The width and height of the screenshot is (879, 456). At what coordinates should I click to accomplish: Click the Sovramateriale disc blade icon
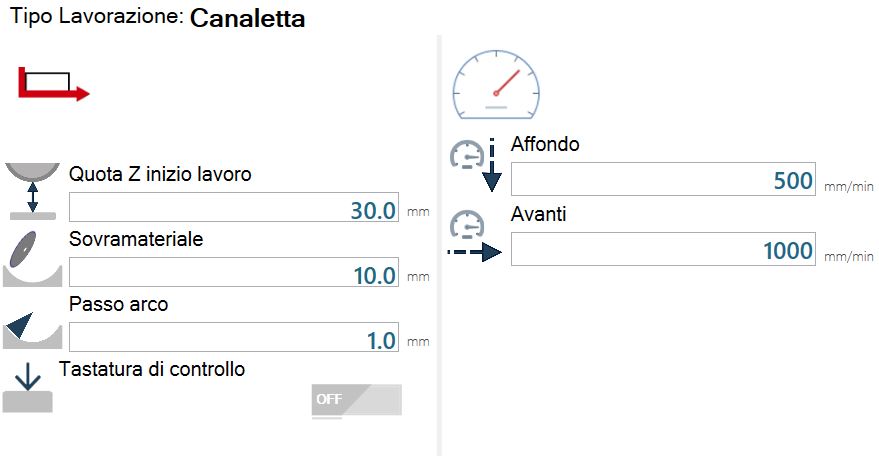[x=33, y=259]
